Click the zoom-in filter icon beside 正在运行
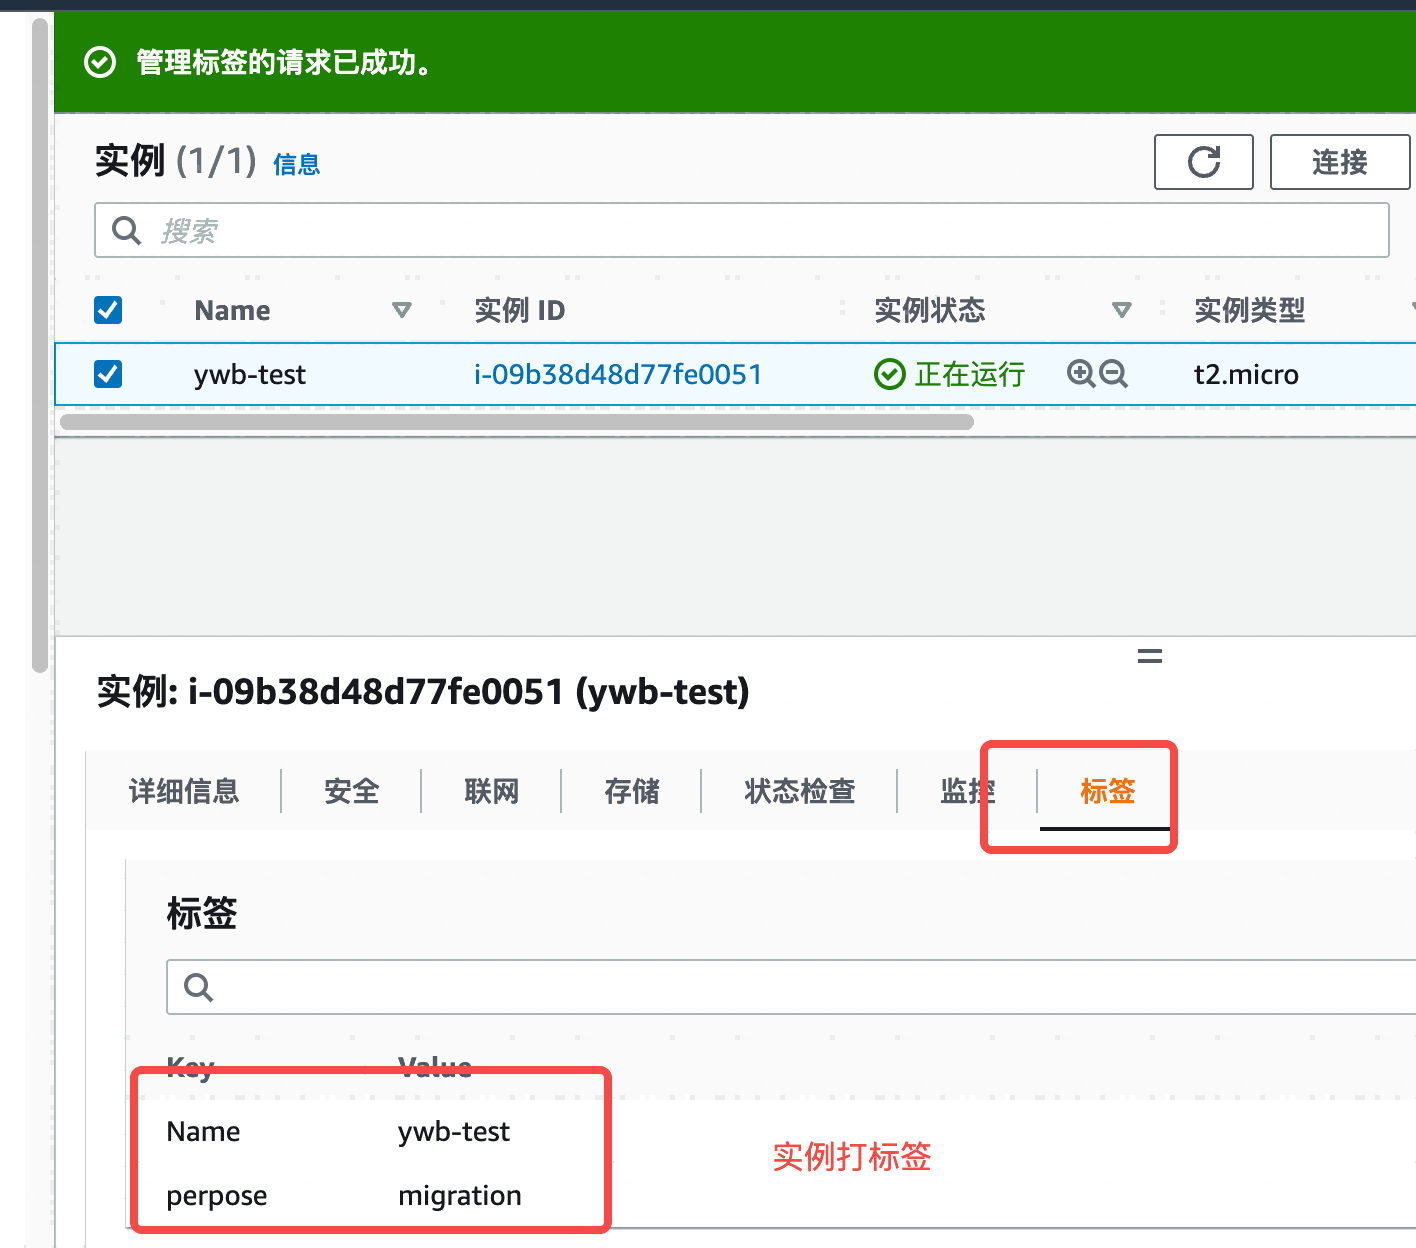 1081,374
